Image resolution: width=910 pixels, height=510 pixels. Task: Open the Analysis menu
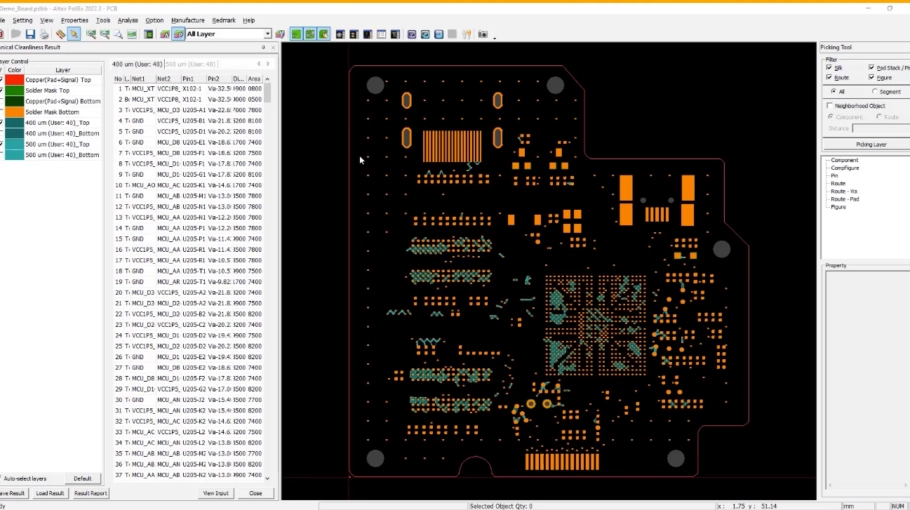pyautogui.click(x=128, y=20)
